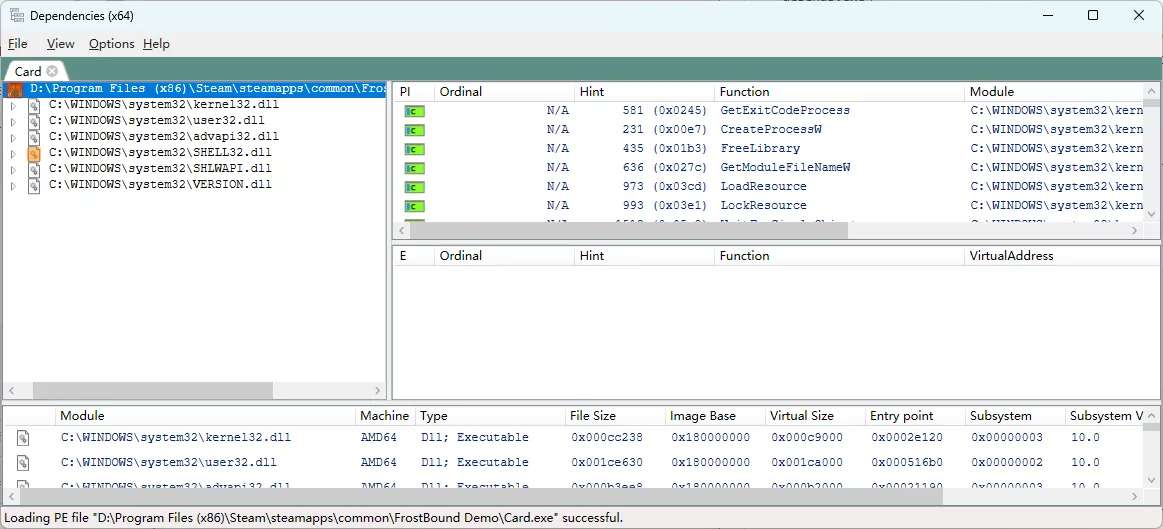Open the View menu

[x=60, y=44]
